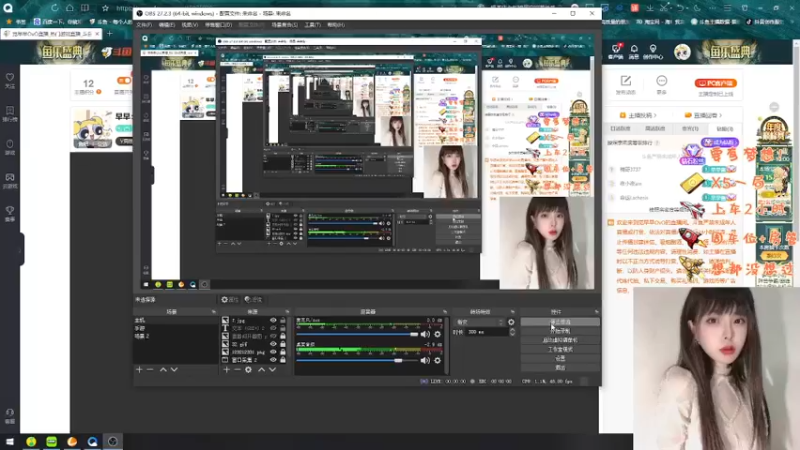
Task: Open the blue Q browser taskbar icon
Action: coord(92,441)
